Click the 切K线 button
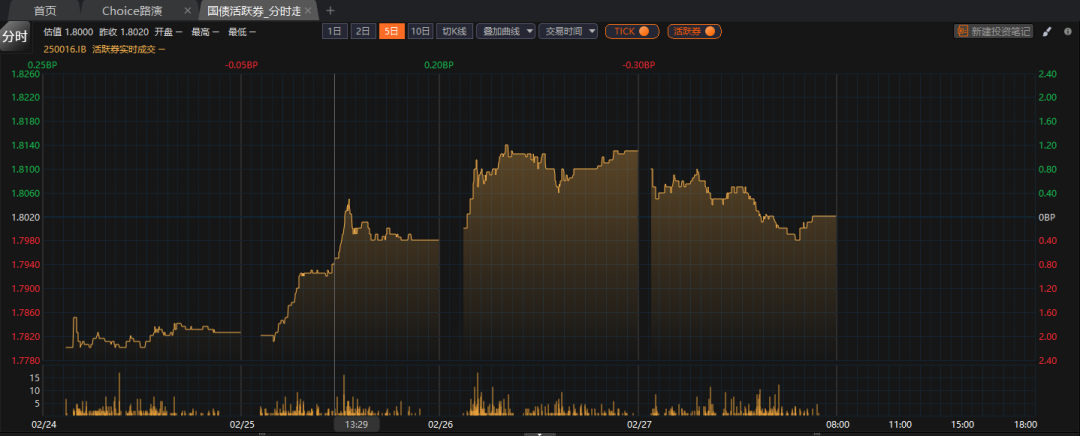Viewport: 1080px width, 436px height. pyautogui.click(x=454, y=31)
